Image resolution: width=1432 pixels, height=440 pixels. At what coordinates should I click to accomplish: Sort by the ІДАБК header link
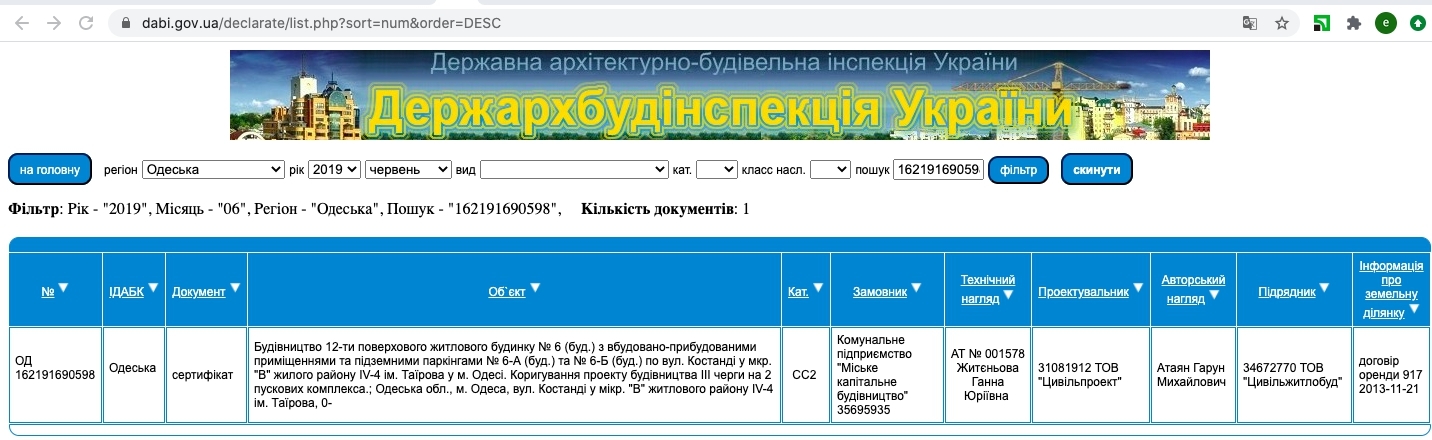pyautogui.click(x=126, y=292)
